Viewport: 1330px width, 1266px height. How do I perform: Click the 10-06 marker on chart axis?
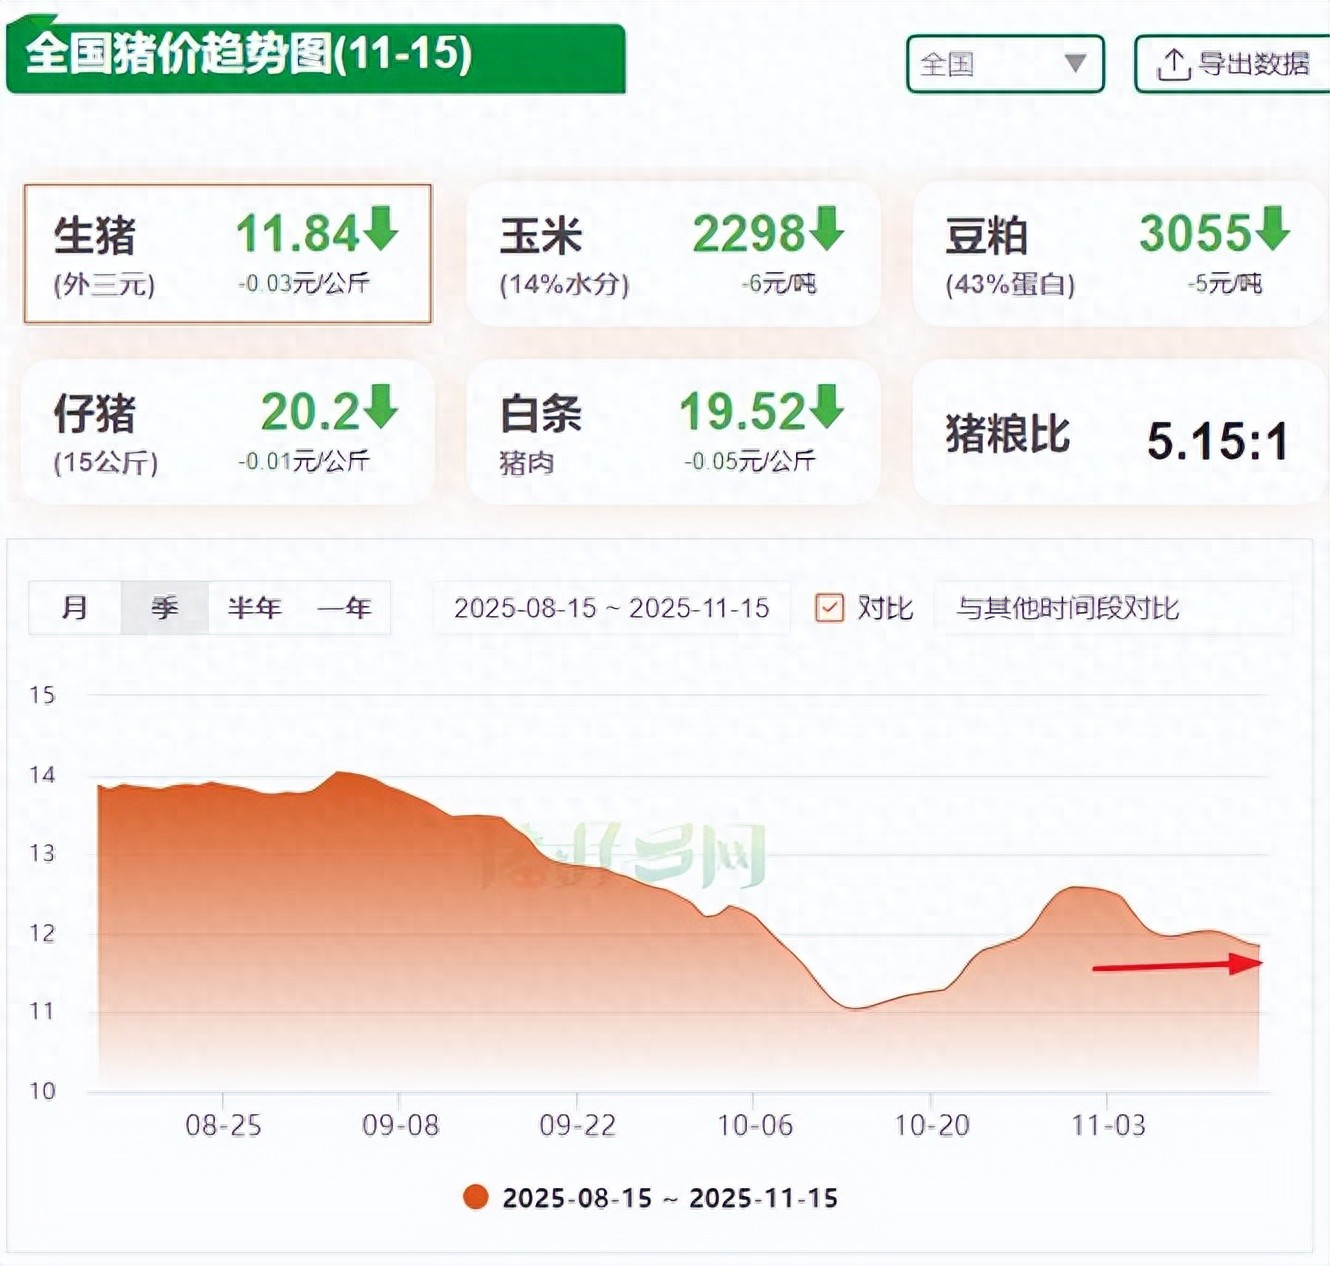(754, 1125)
